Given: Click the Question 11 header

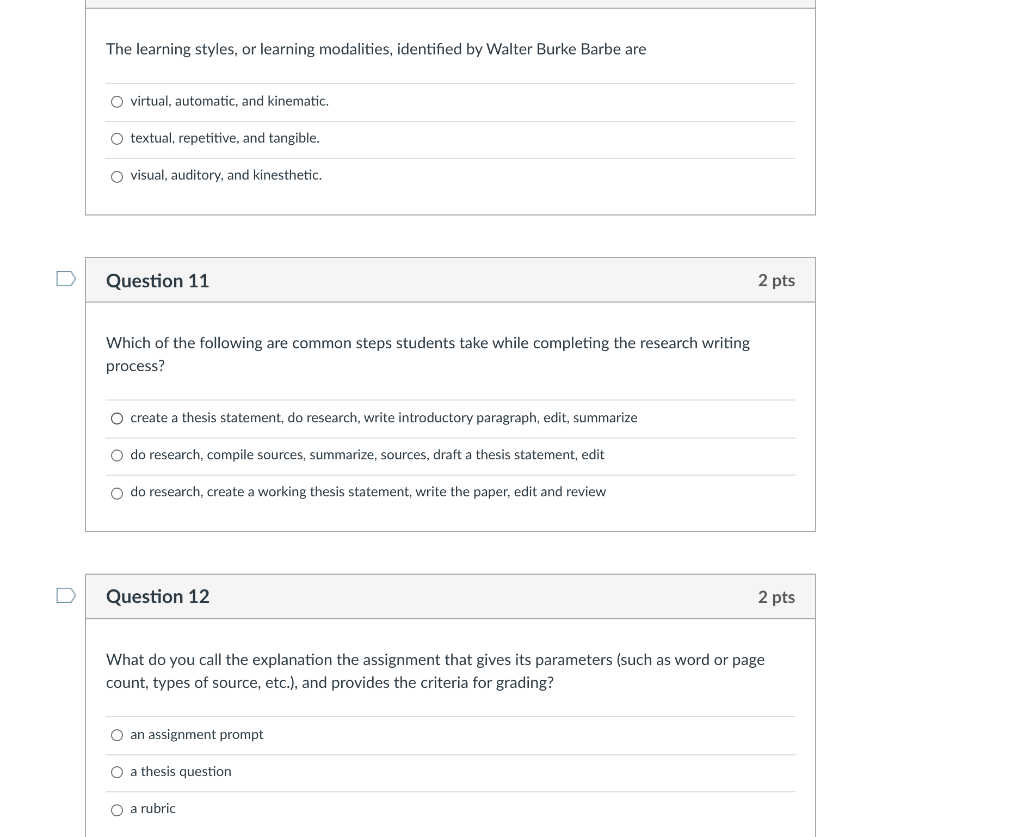Looking at the screenshot, I should click(157, 281).
